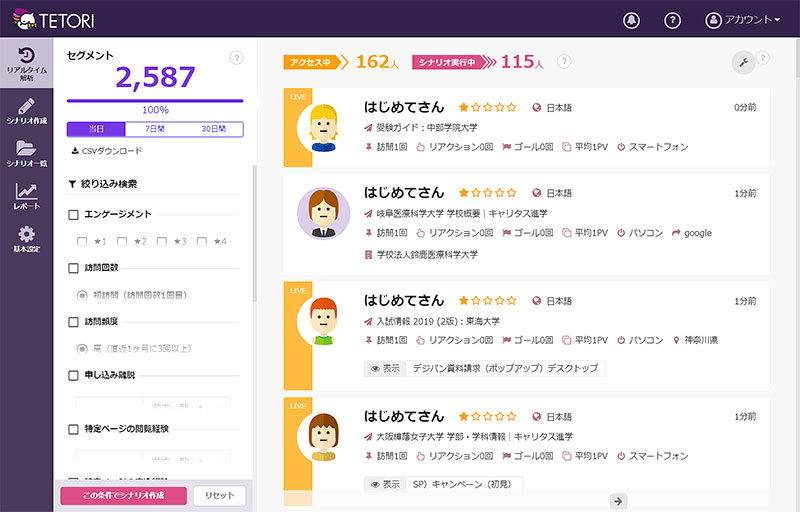The height and width of the screenshot is (512, 800).
Task: Click the リセット button
Action: 220,496
